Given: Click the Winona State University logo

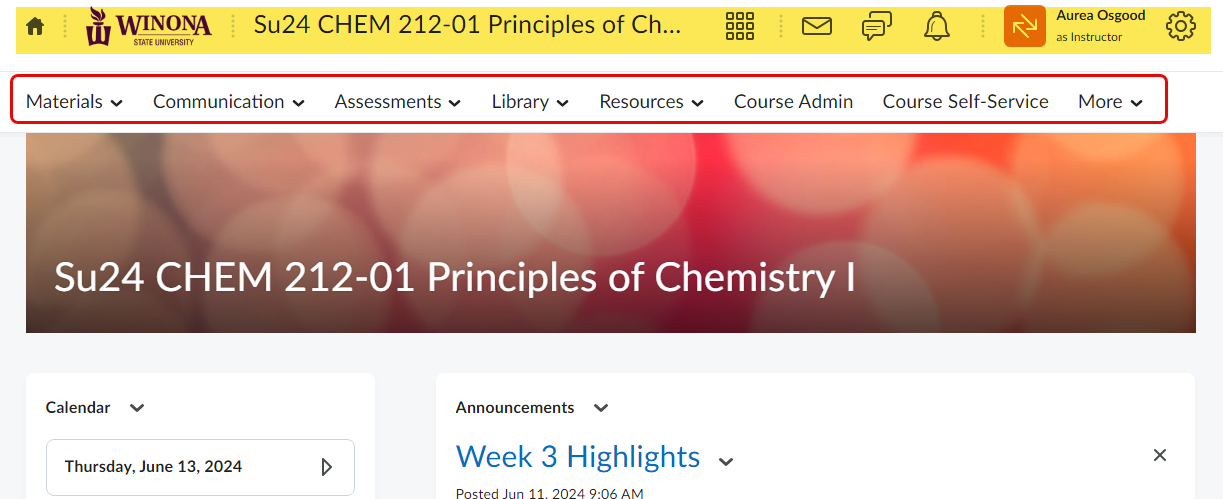Looking at the screenshot, I should coord(149,27).
